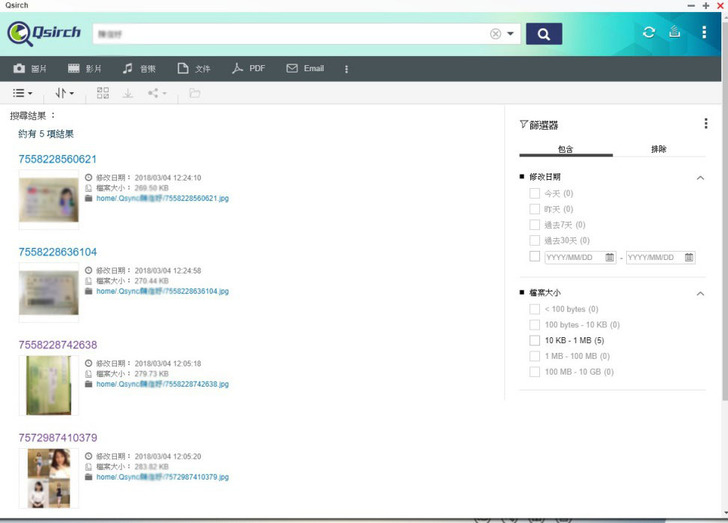Filter by photos camera tab

[x=30, y=69]
